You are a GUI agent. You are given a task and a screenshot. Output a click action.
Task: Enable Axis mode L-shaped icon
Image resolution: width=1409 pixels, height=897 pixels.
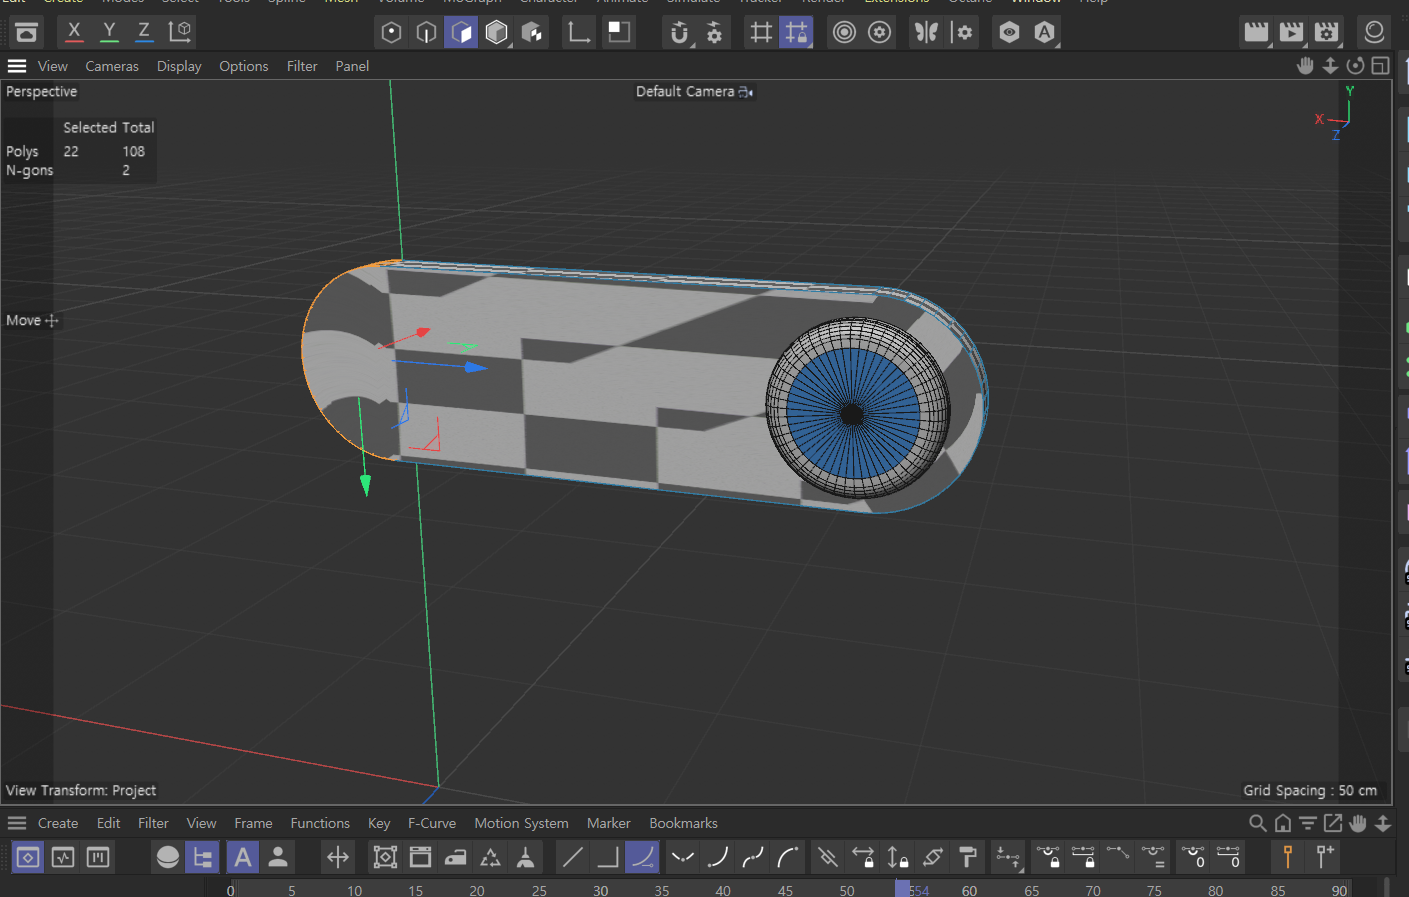click(x=579, y=32)
